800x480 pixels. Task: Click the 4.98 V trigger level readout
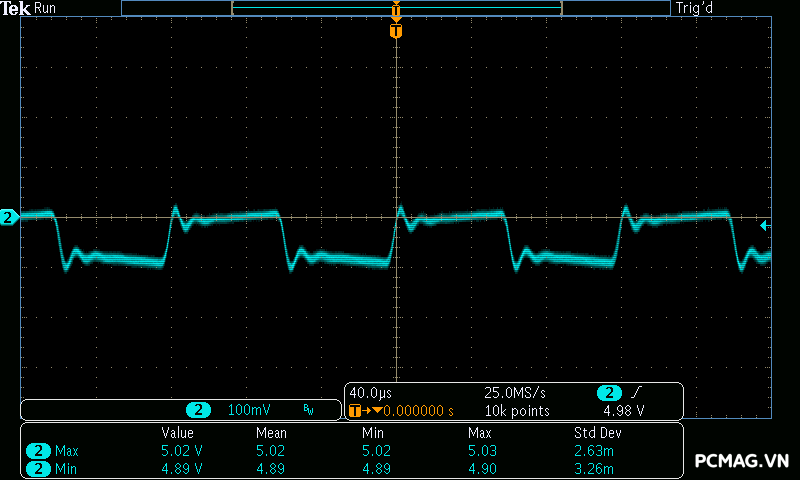(623, 411)
